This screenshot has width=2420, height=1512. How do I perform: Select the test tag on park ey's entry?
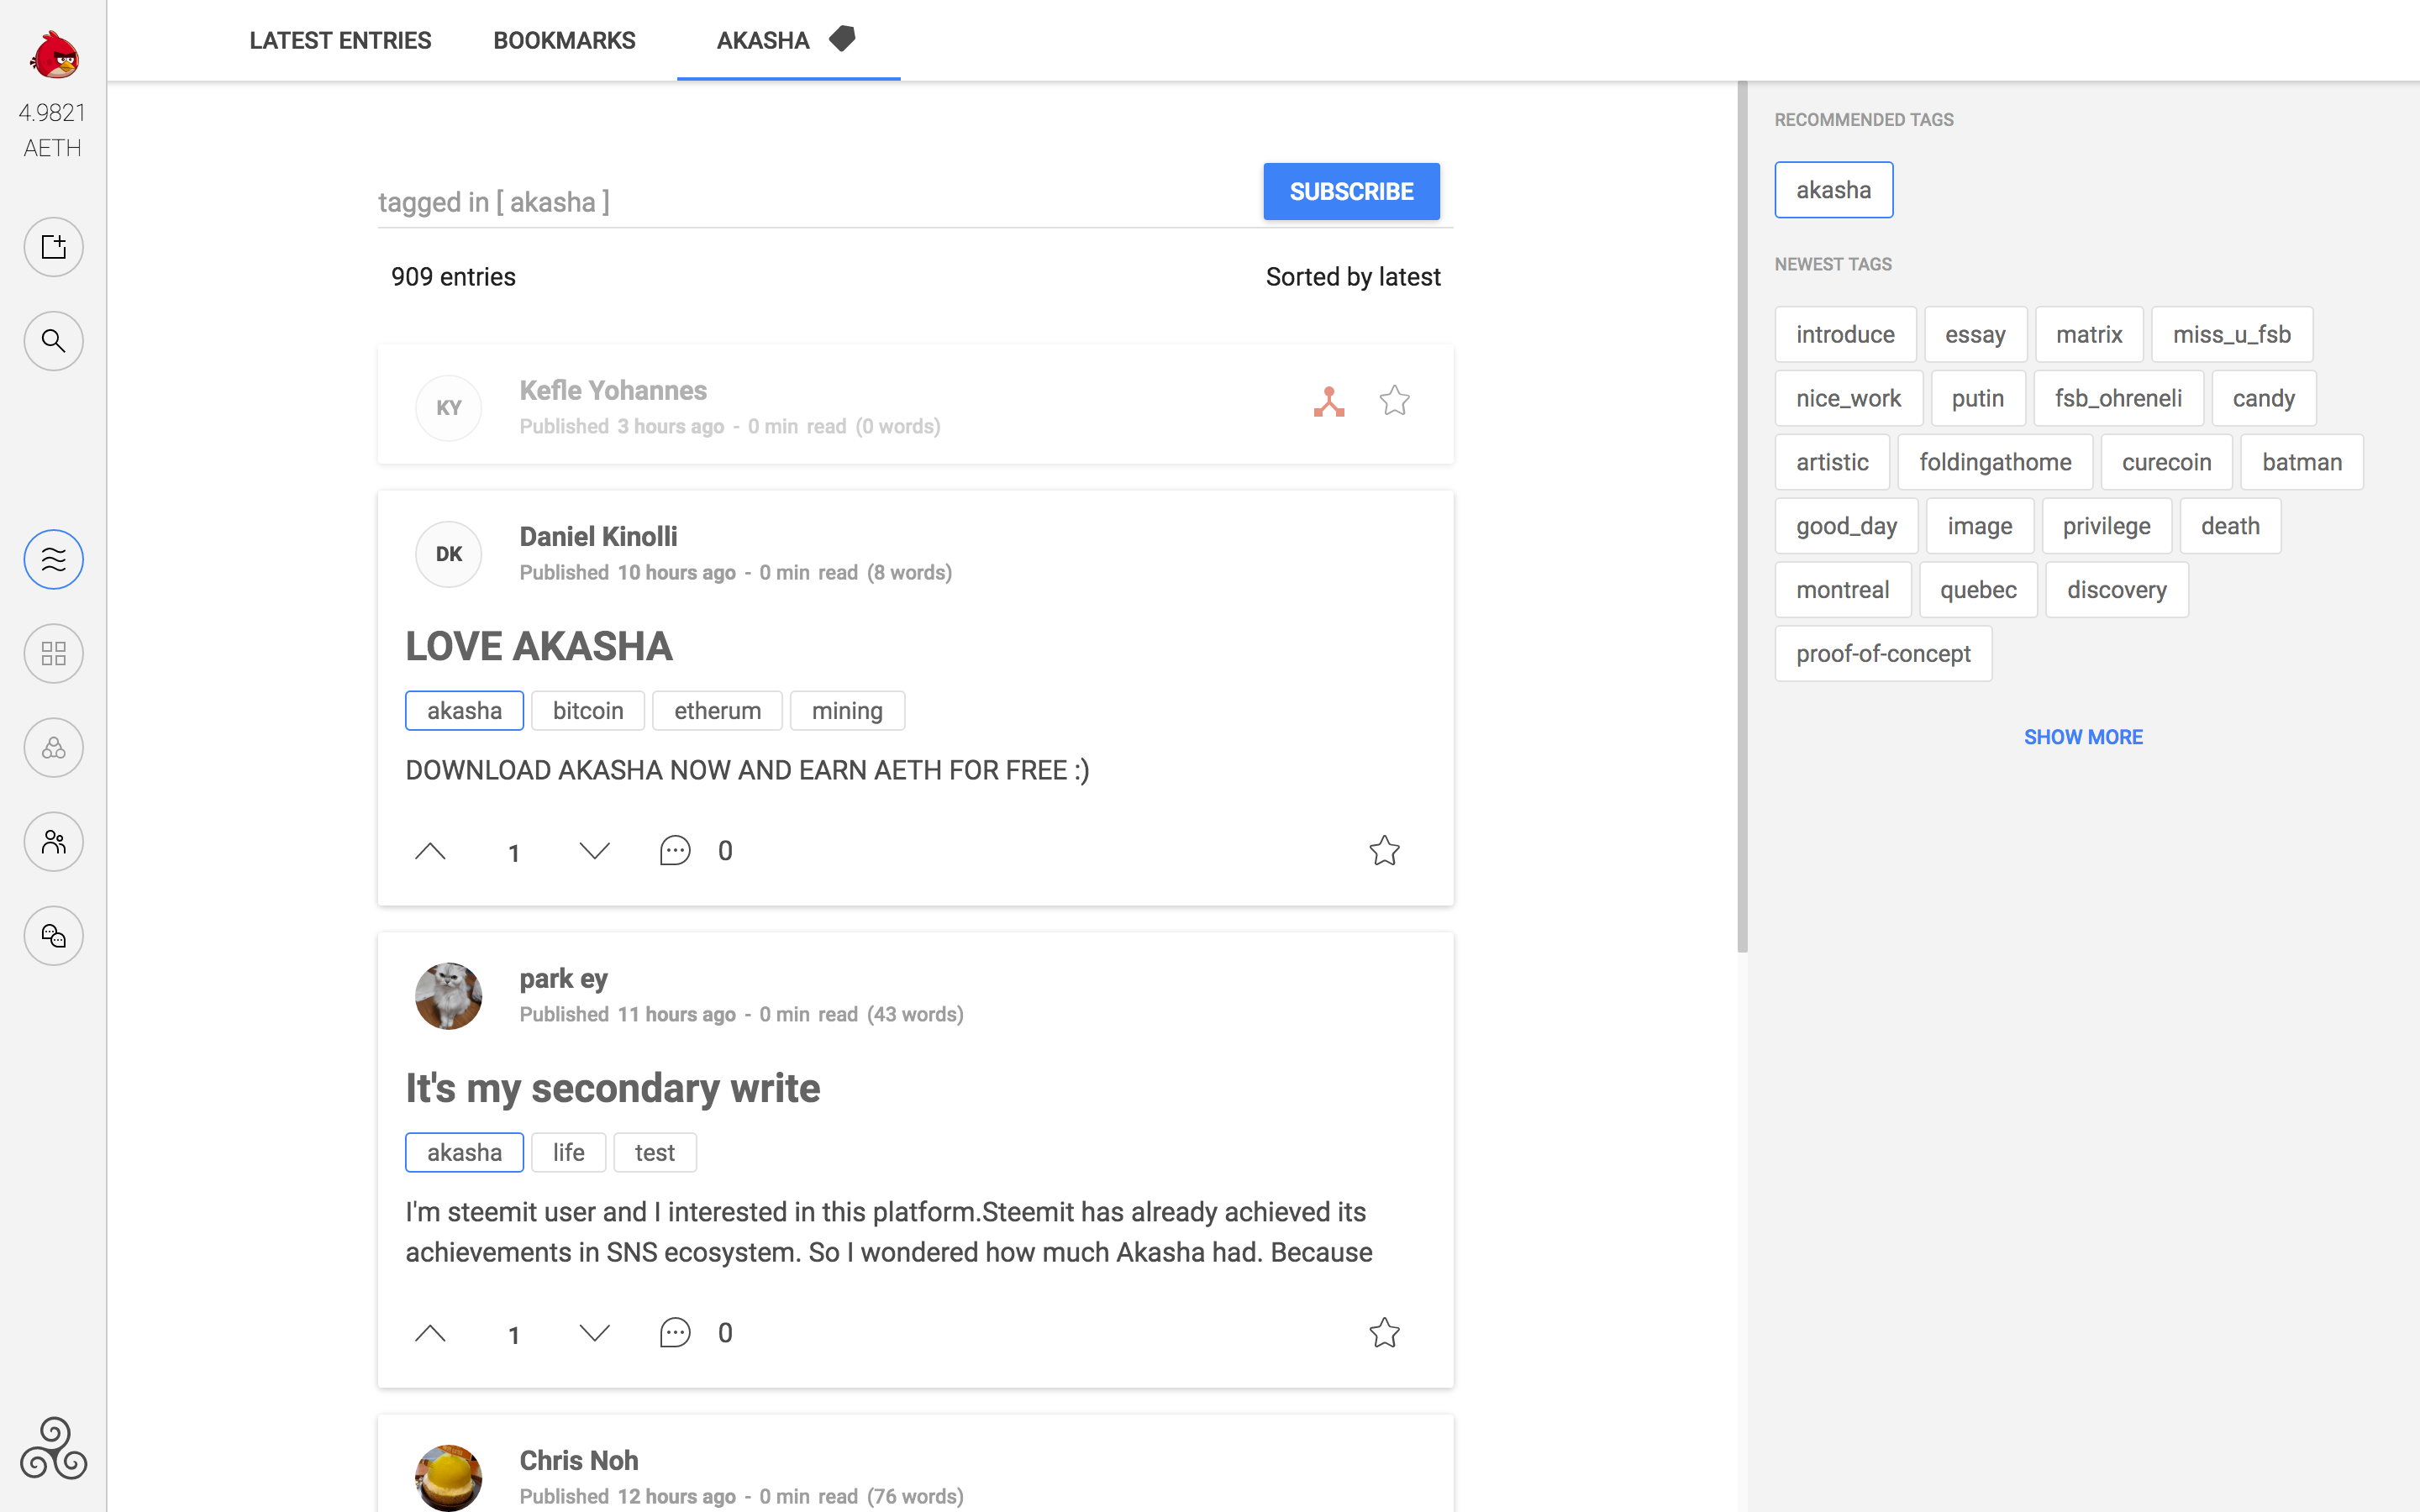[x=654, y=1153]
